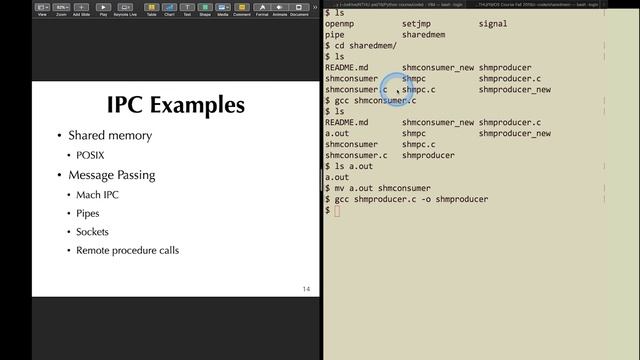Click 'openmp' in terminal listing
This screenshot has height=360, width=640.
point(340,24)
